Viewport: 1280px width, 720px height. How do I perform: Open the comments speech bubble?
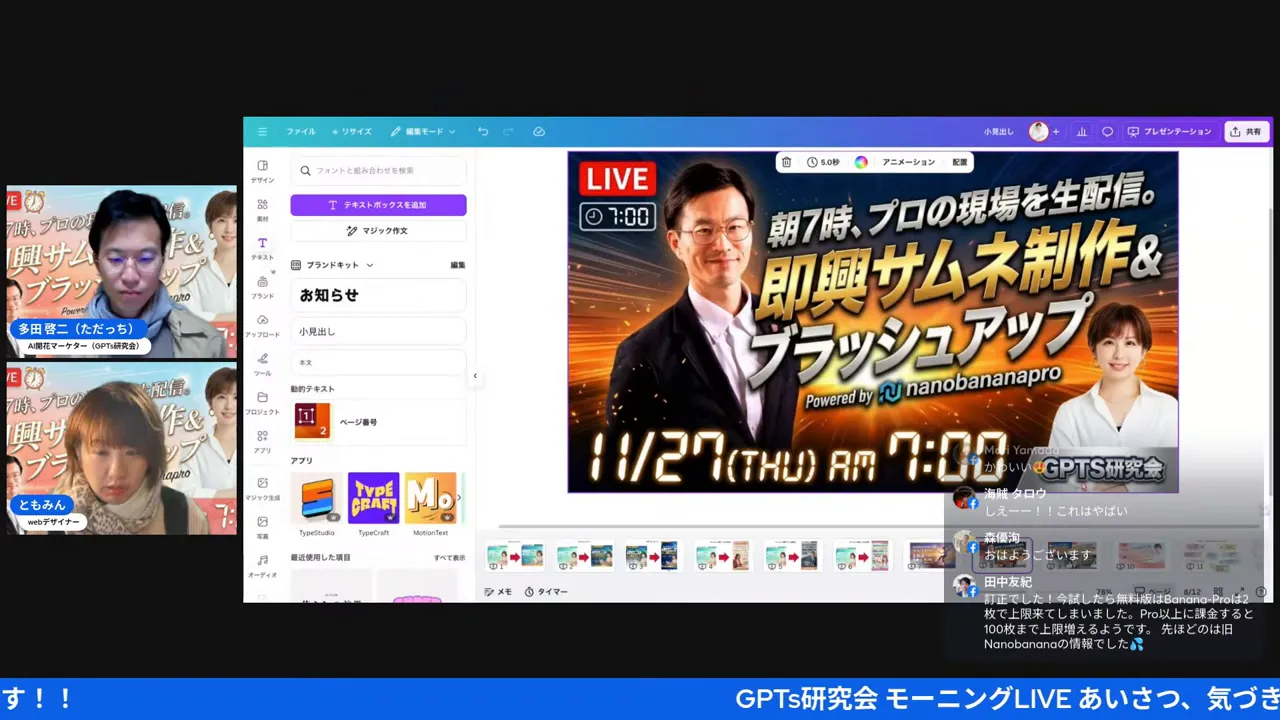click(1107, 132)
